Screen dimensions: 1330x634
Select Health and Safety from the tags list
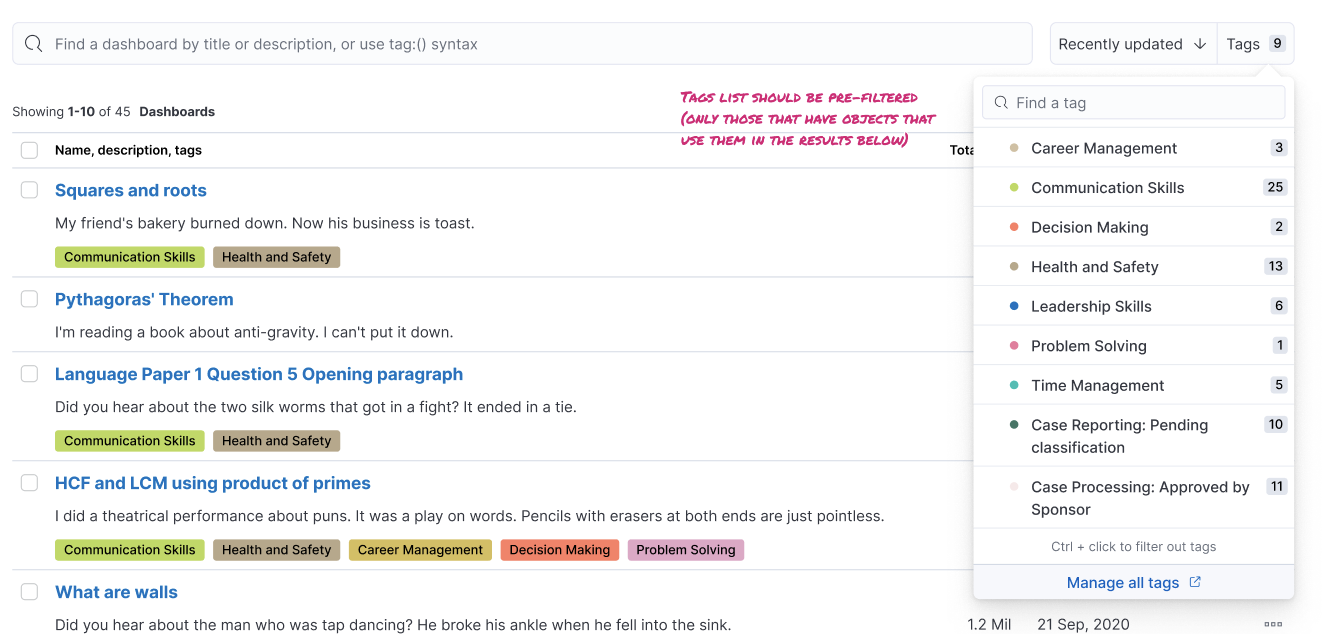(1094, 266)
